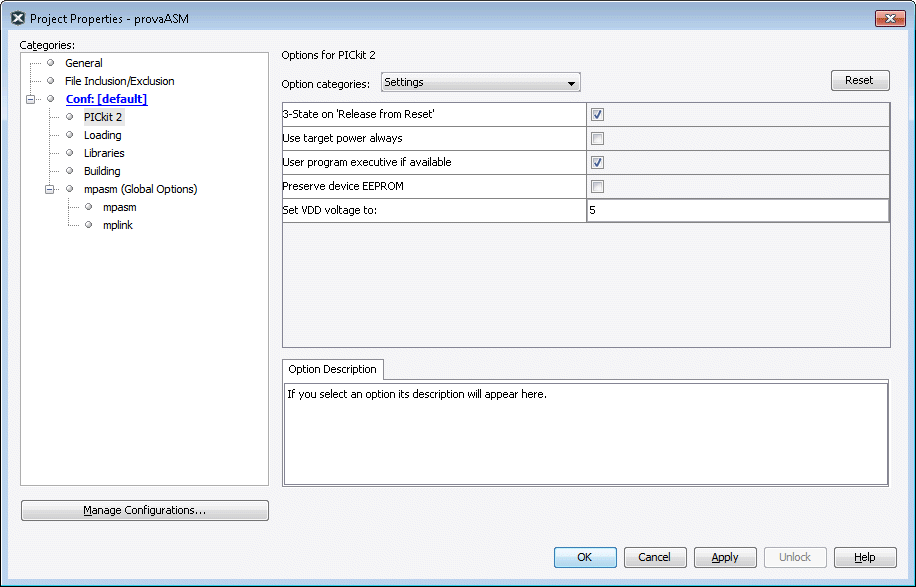Collapse the mpasm (Global Options) node

(x=50, y=189)
